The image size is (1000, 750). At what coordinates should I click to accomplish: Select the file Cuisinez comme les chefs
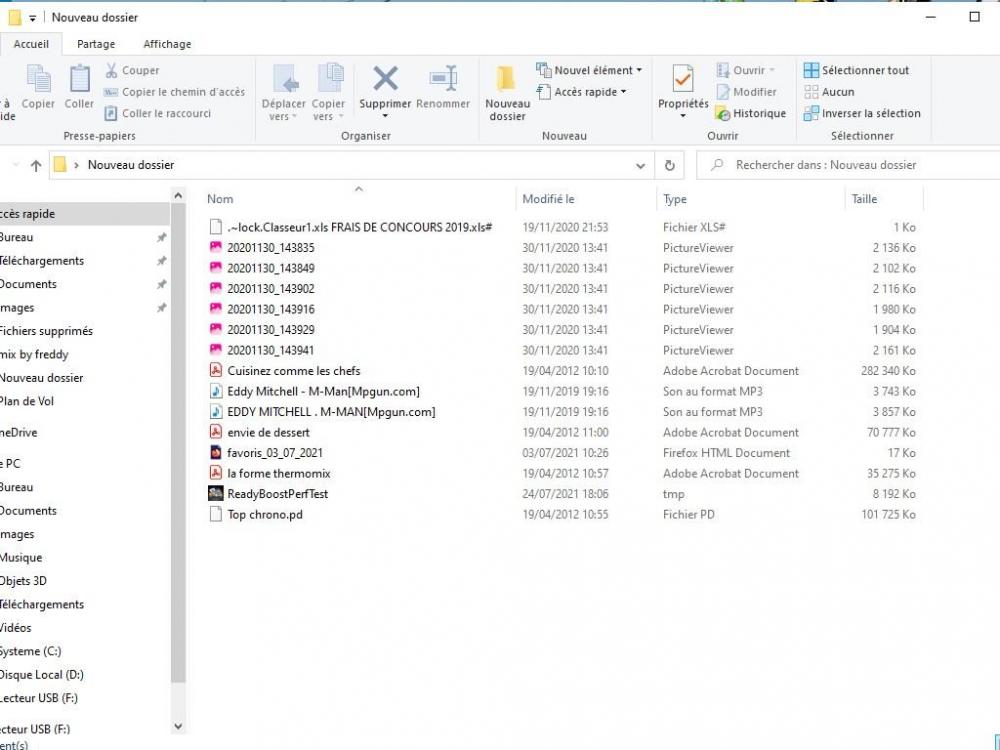coord(293,371)
